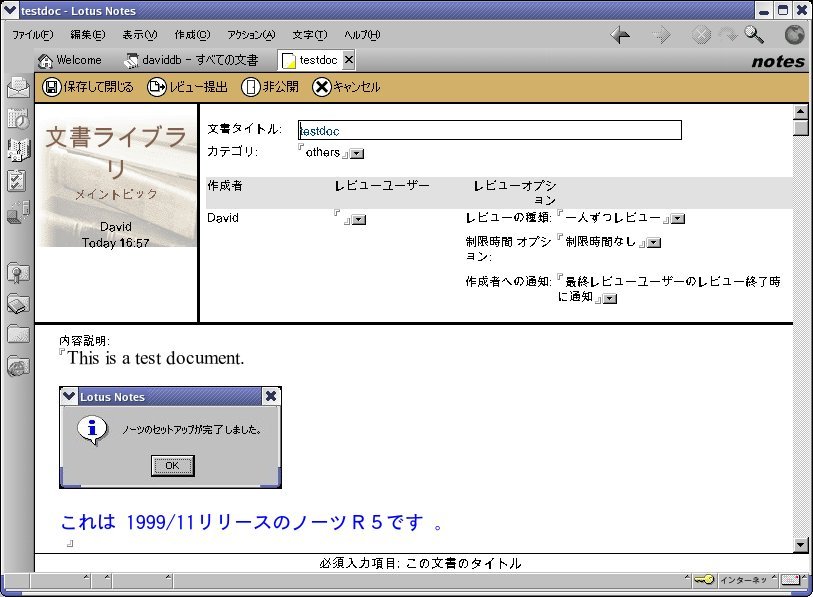Click 保存して閉じる to save and close

pos(88,87)
